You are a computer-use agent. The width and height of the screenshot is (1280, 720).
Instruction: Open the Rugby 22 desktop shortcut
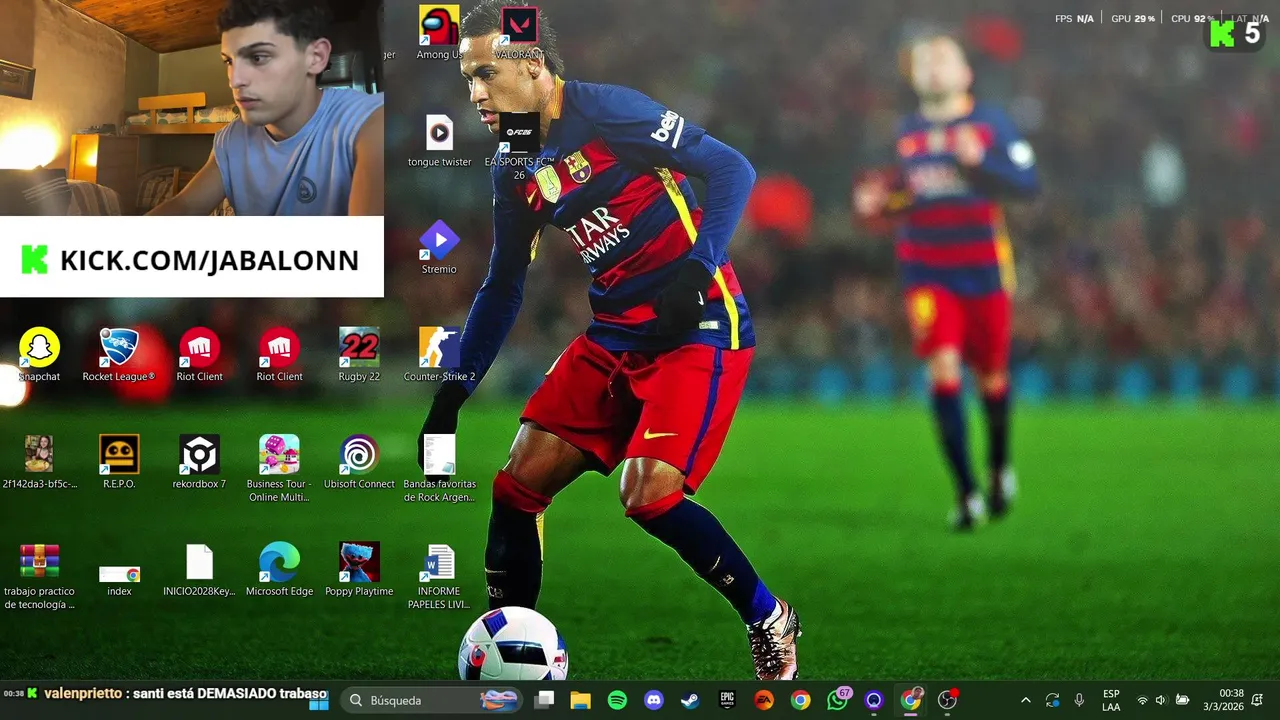pos(359,355)
